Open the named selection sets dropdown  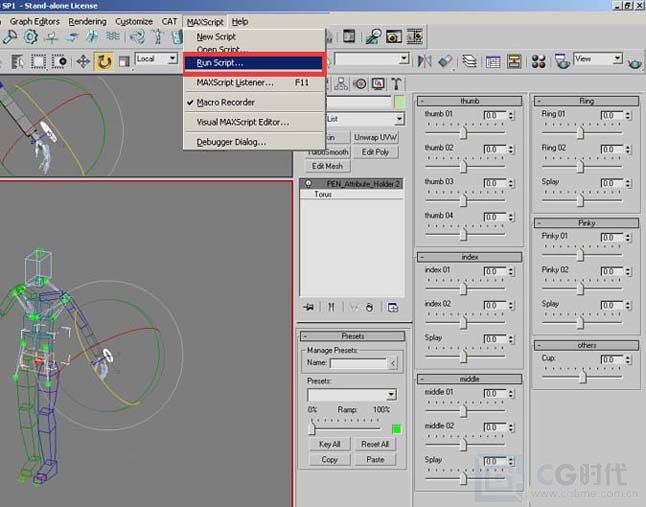click(372, 59)
